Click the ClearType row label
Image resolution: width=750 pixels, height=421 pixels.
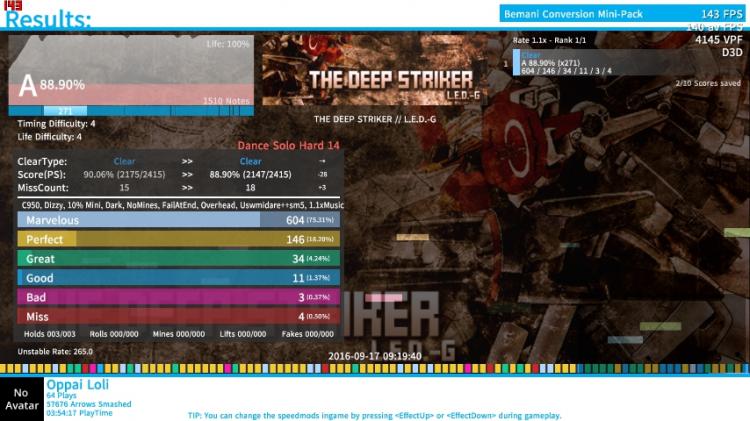[42, 161]
